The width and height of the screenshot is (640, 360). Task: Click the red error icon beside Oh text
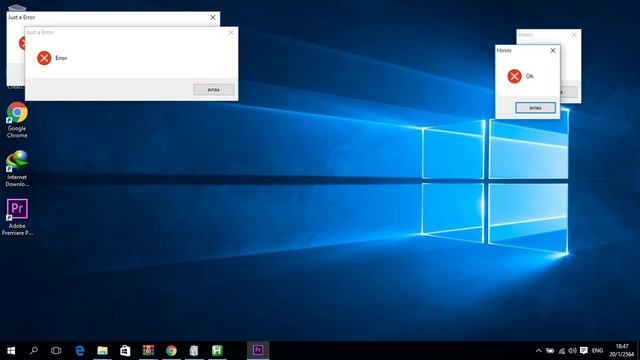(x=514, y=76)
